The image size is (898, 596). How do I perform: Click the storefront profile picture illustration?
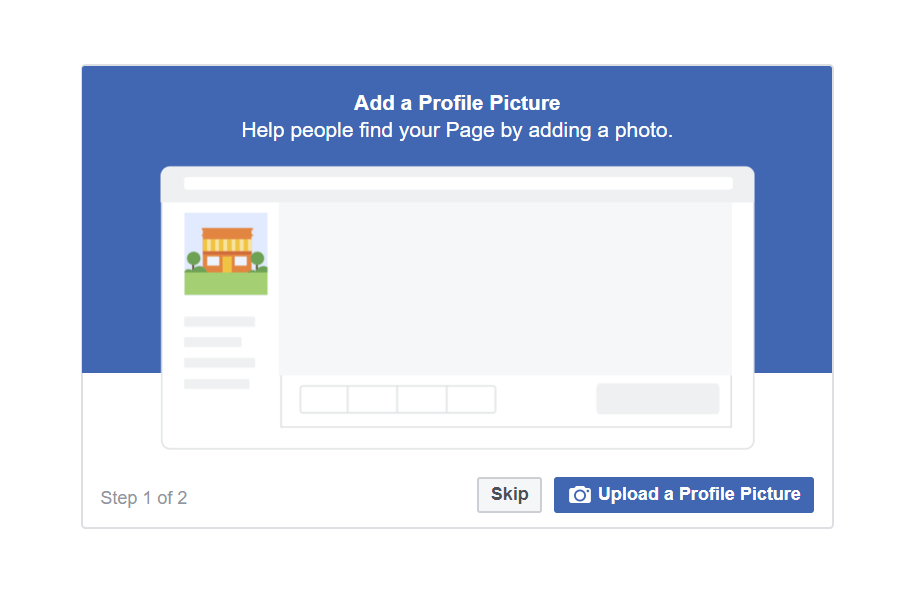tap(226, 254)
